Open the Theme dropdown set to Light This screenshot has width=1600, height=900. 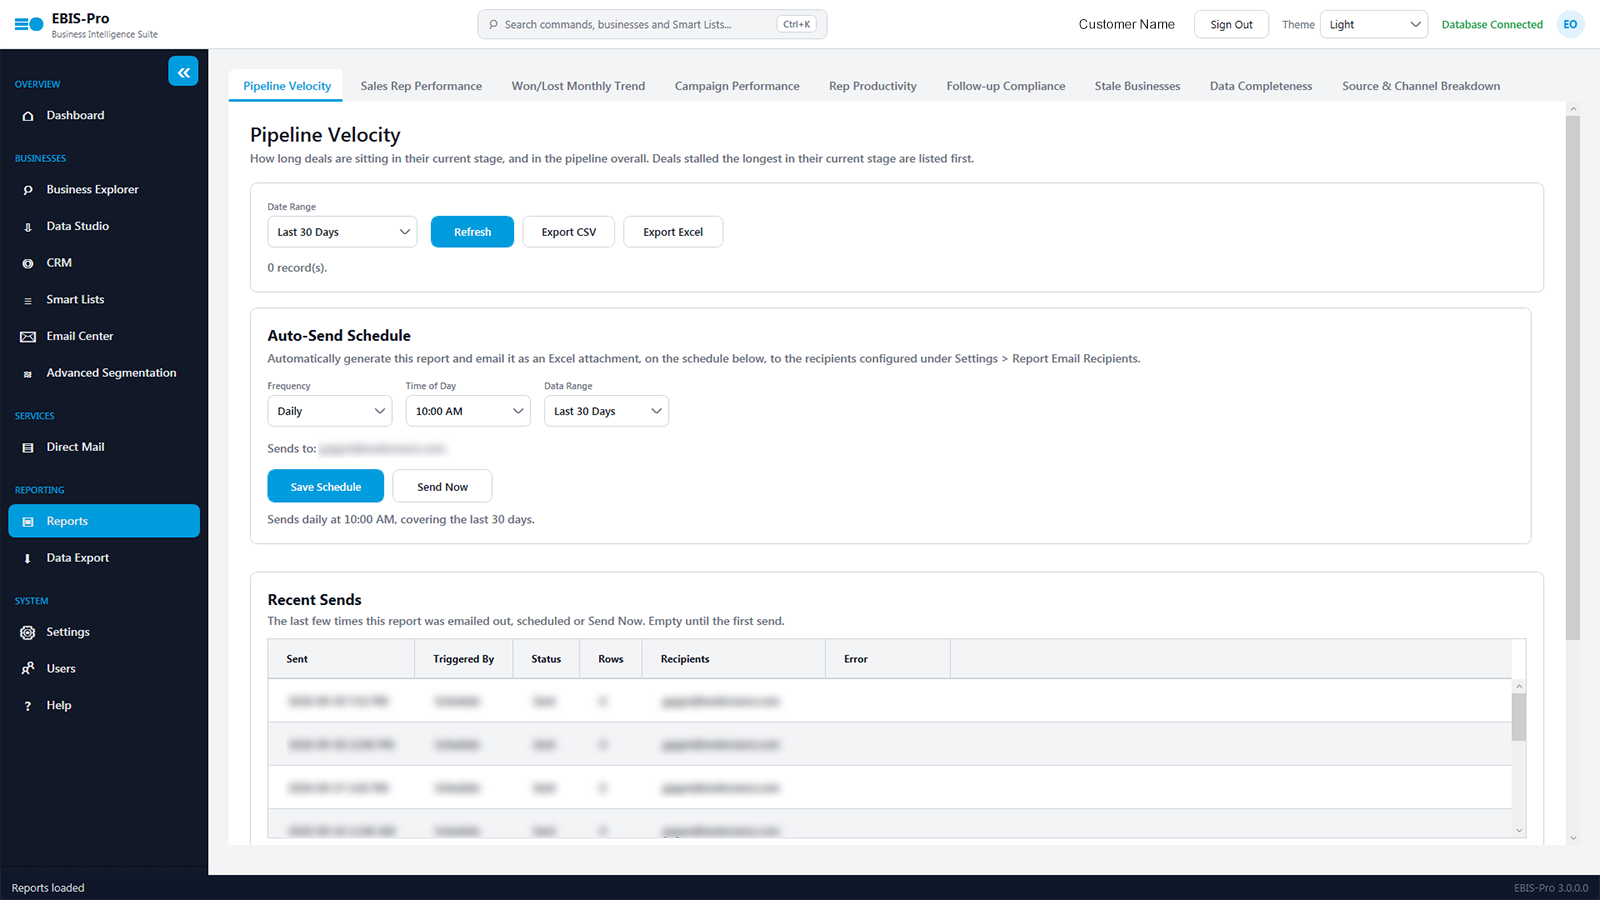[x=1374, y=24]
